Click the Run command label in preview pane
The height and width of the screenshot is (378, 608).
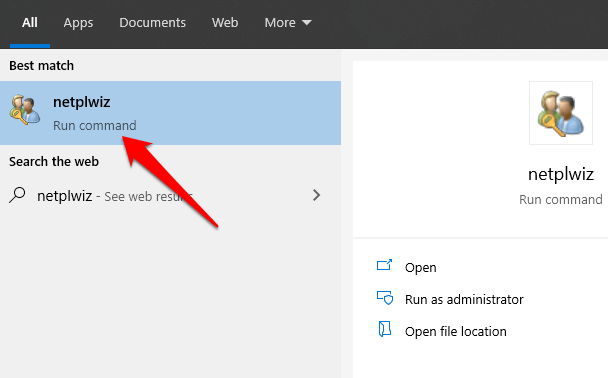[x=561, y=200]
